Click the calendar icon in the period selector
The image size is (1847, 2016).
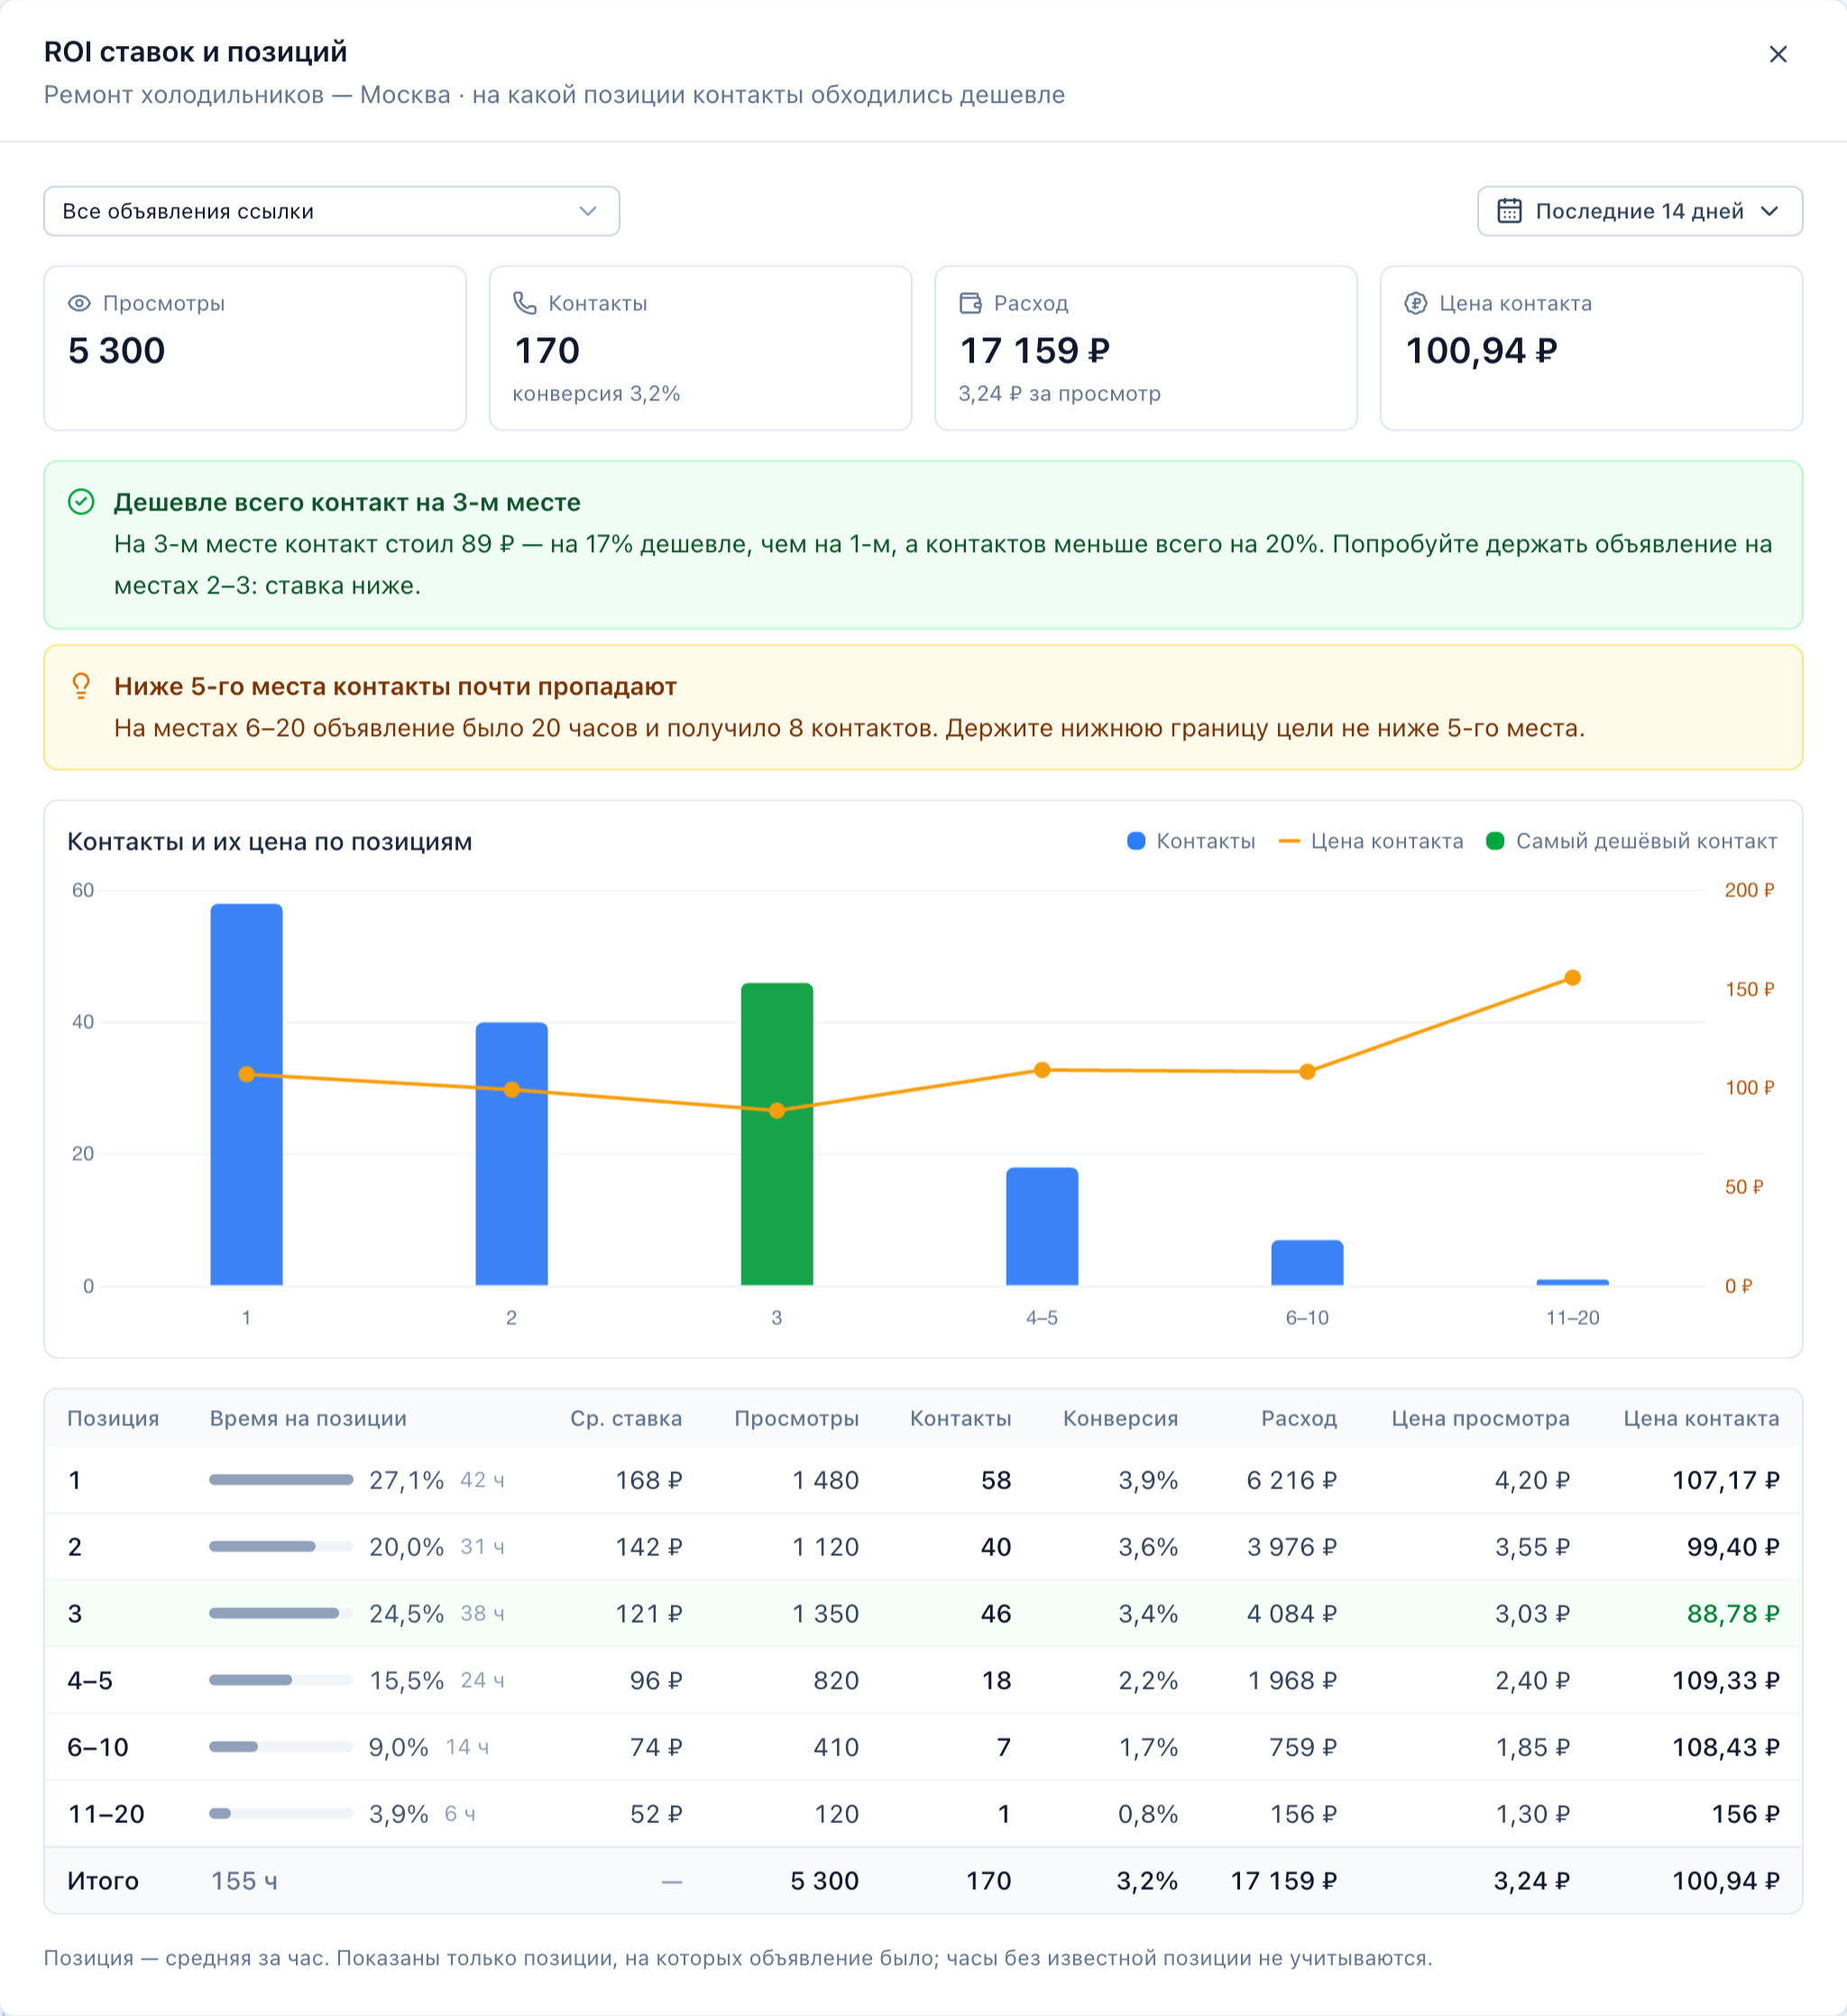pyautogui.click(x=1509, y=211)
